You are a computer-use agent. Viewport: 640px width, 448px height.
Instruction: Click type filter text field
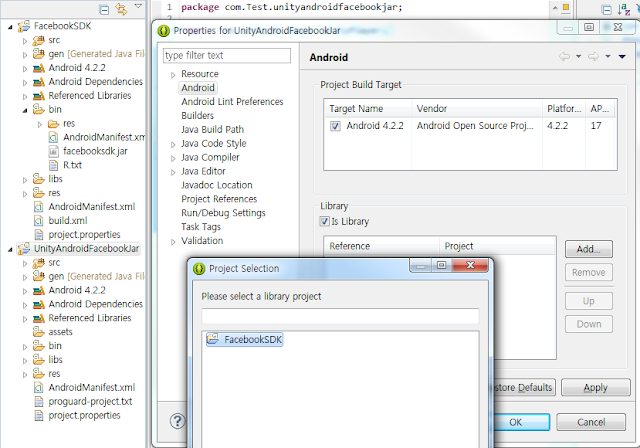click(x=227, y=55)
